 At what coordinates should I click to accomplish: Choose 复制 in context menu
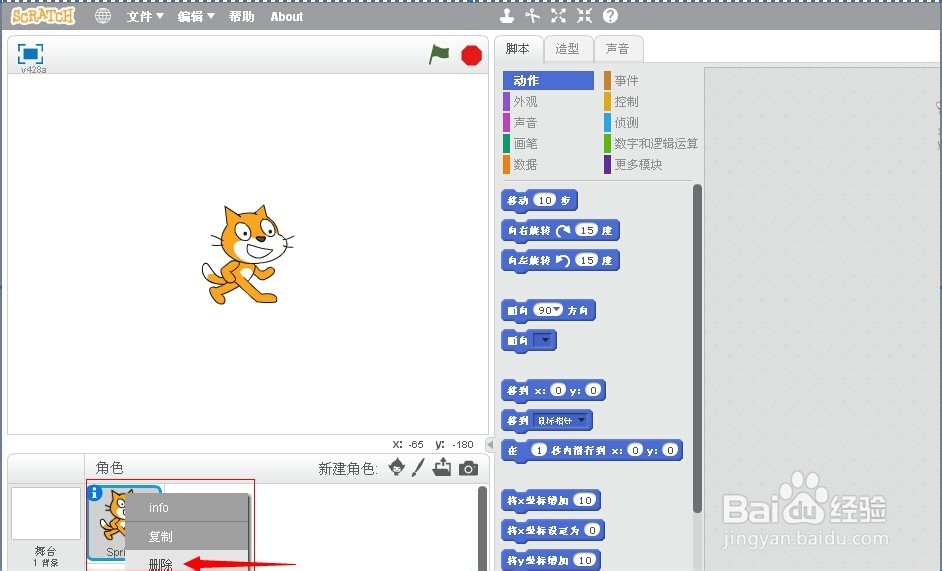tap(187, 536)
